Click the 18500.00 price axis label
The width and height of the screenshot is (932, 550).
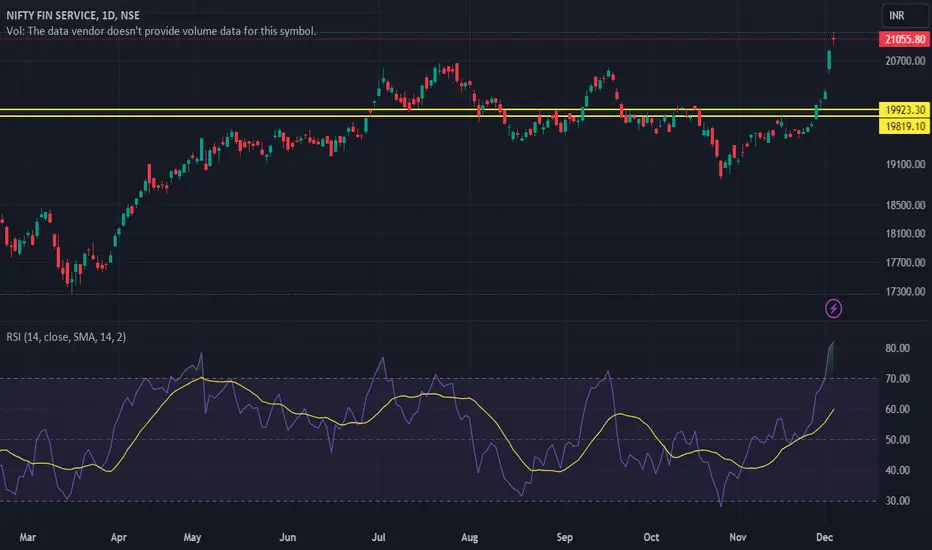[905, 205]
